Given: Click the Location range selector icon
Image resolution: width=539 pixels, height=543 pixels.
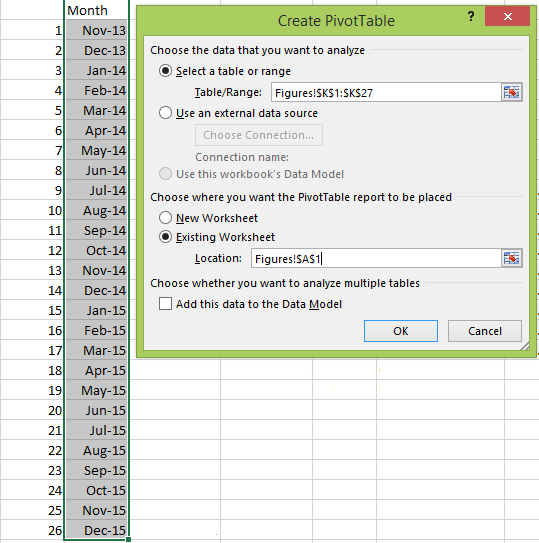Looking at the screenshot, I should [511, 258].
